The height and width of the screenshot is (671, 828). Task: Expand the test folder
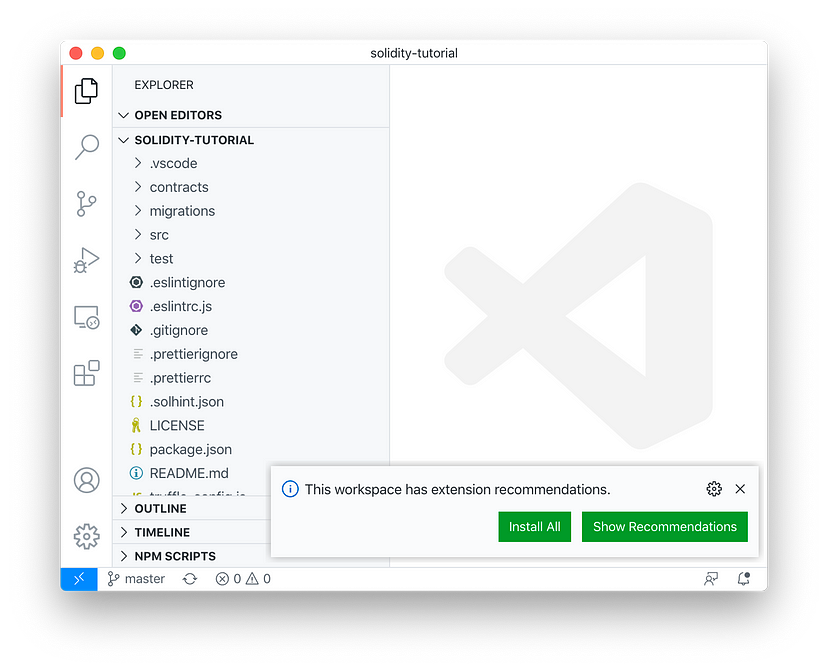click(x=251, y=258)
